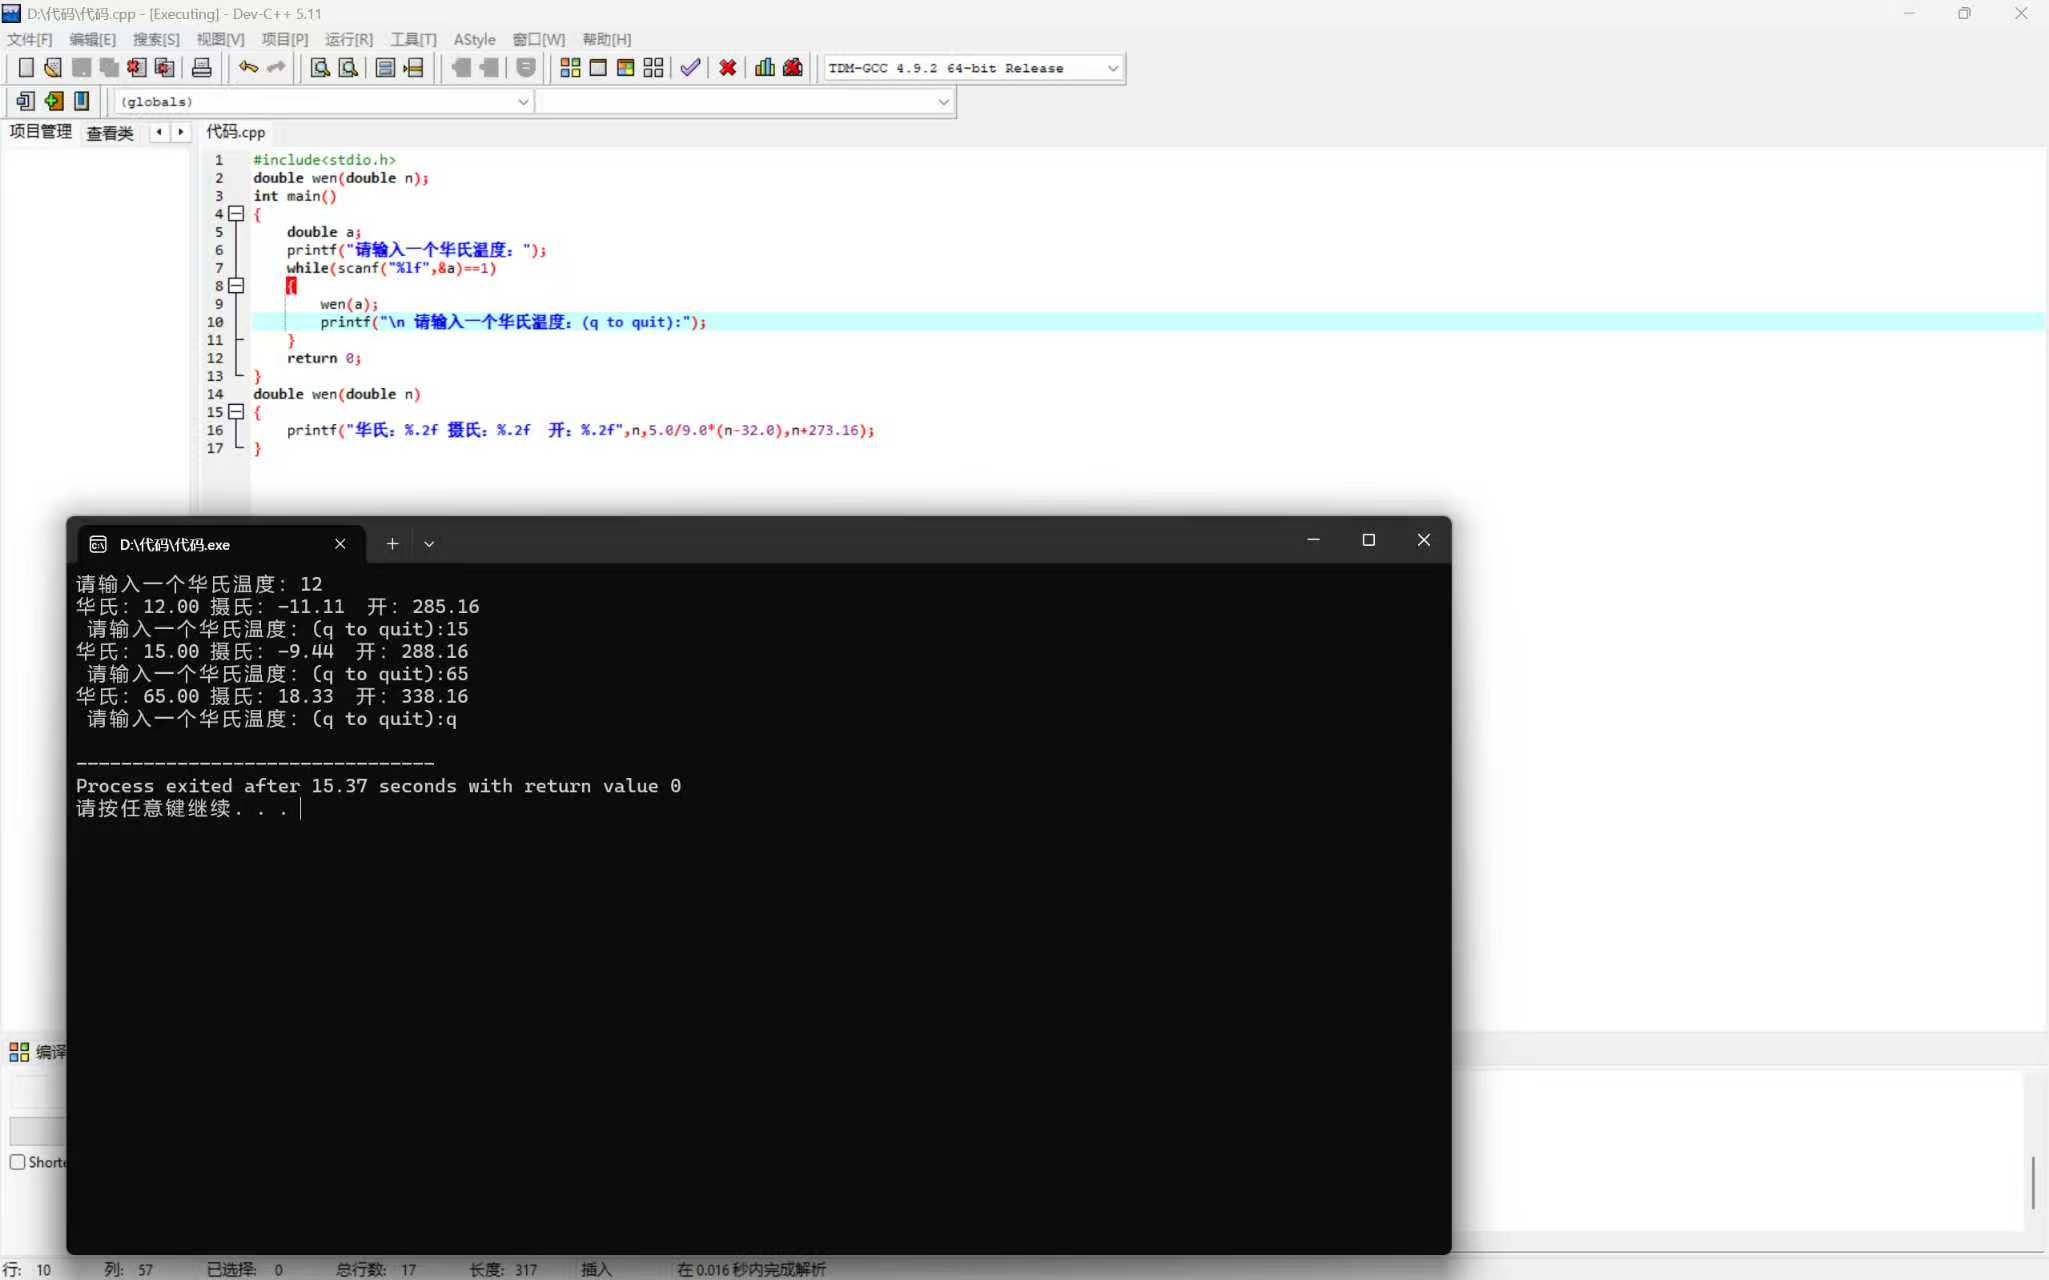Click the Undo arrow icon
Viewport: 2049px width, 1280px height.
point(248,68)
